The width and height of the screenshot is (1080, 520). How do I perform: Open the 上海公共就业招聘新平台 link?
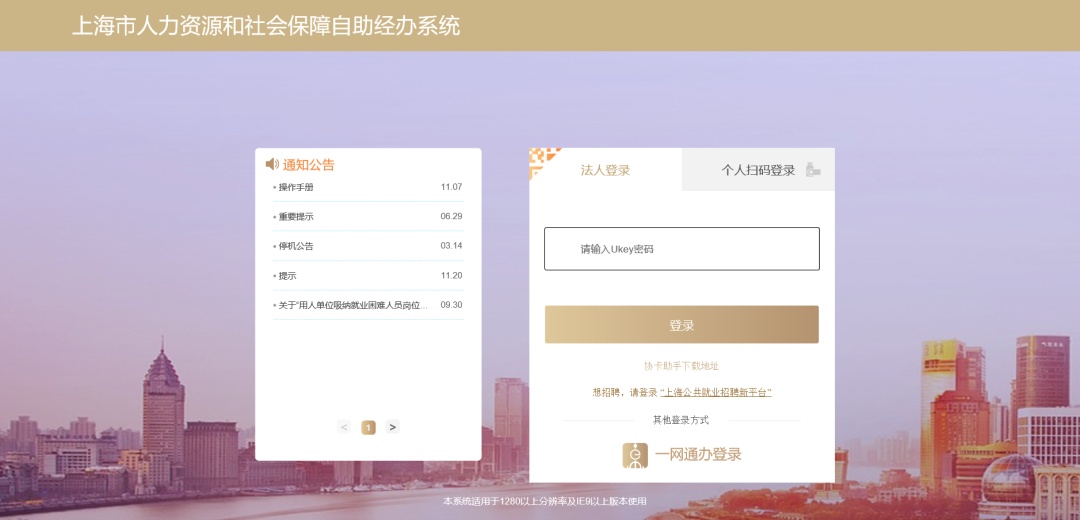(x=715, y=393)
